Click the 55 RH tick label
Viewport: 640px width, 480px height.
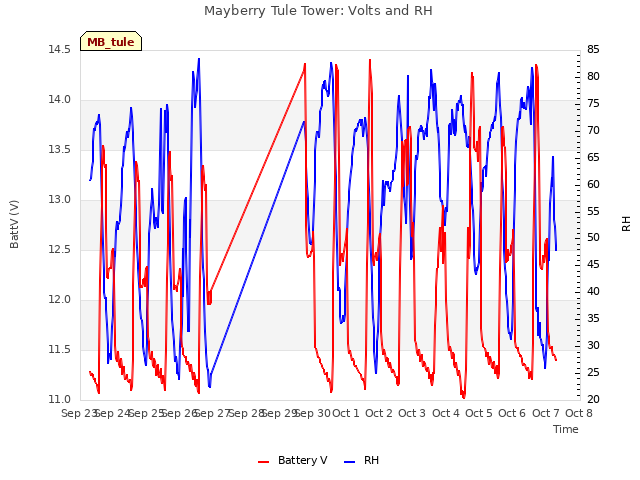(593, 211)
